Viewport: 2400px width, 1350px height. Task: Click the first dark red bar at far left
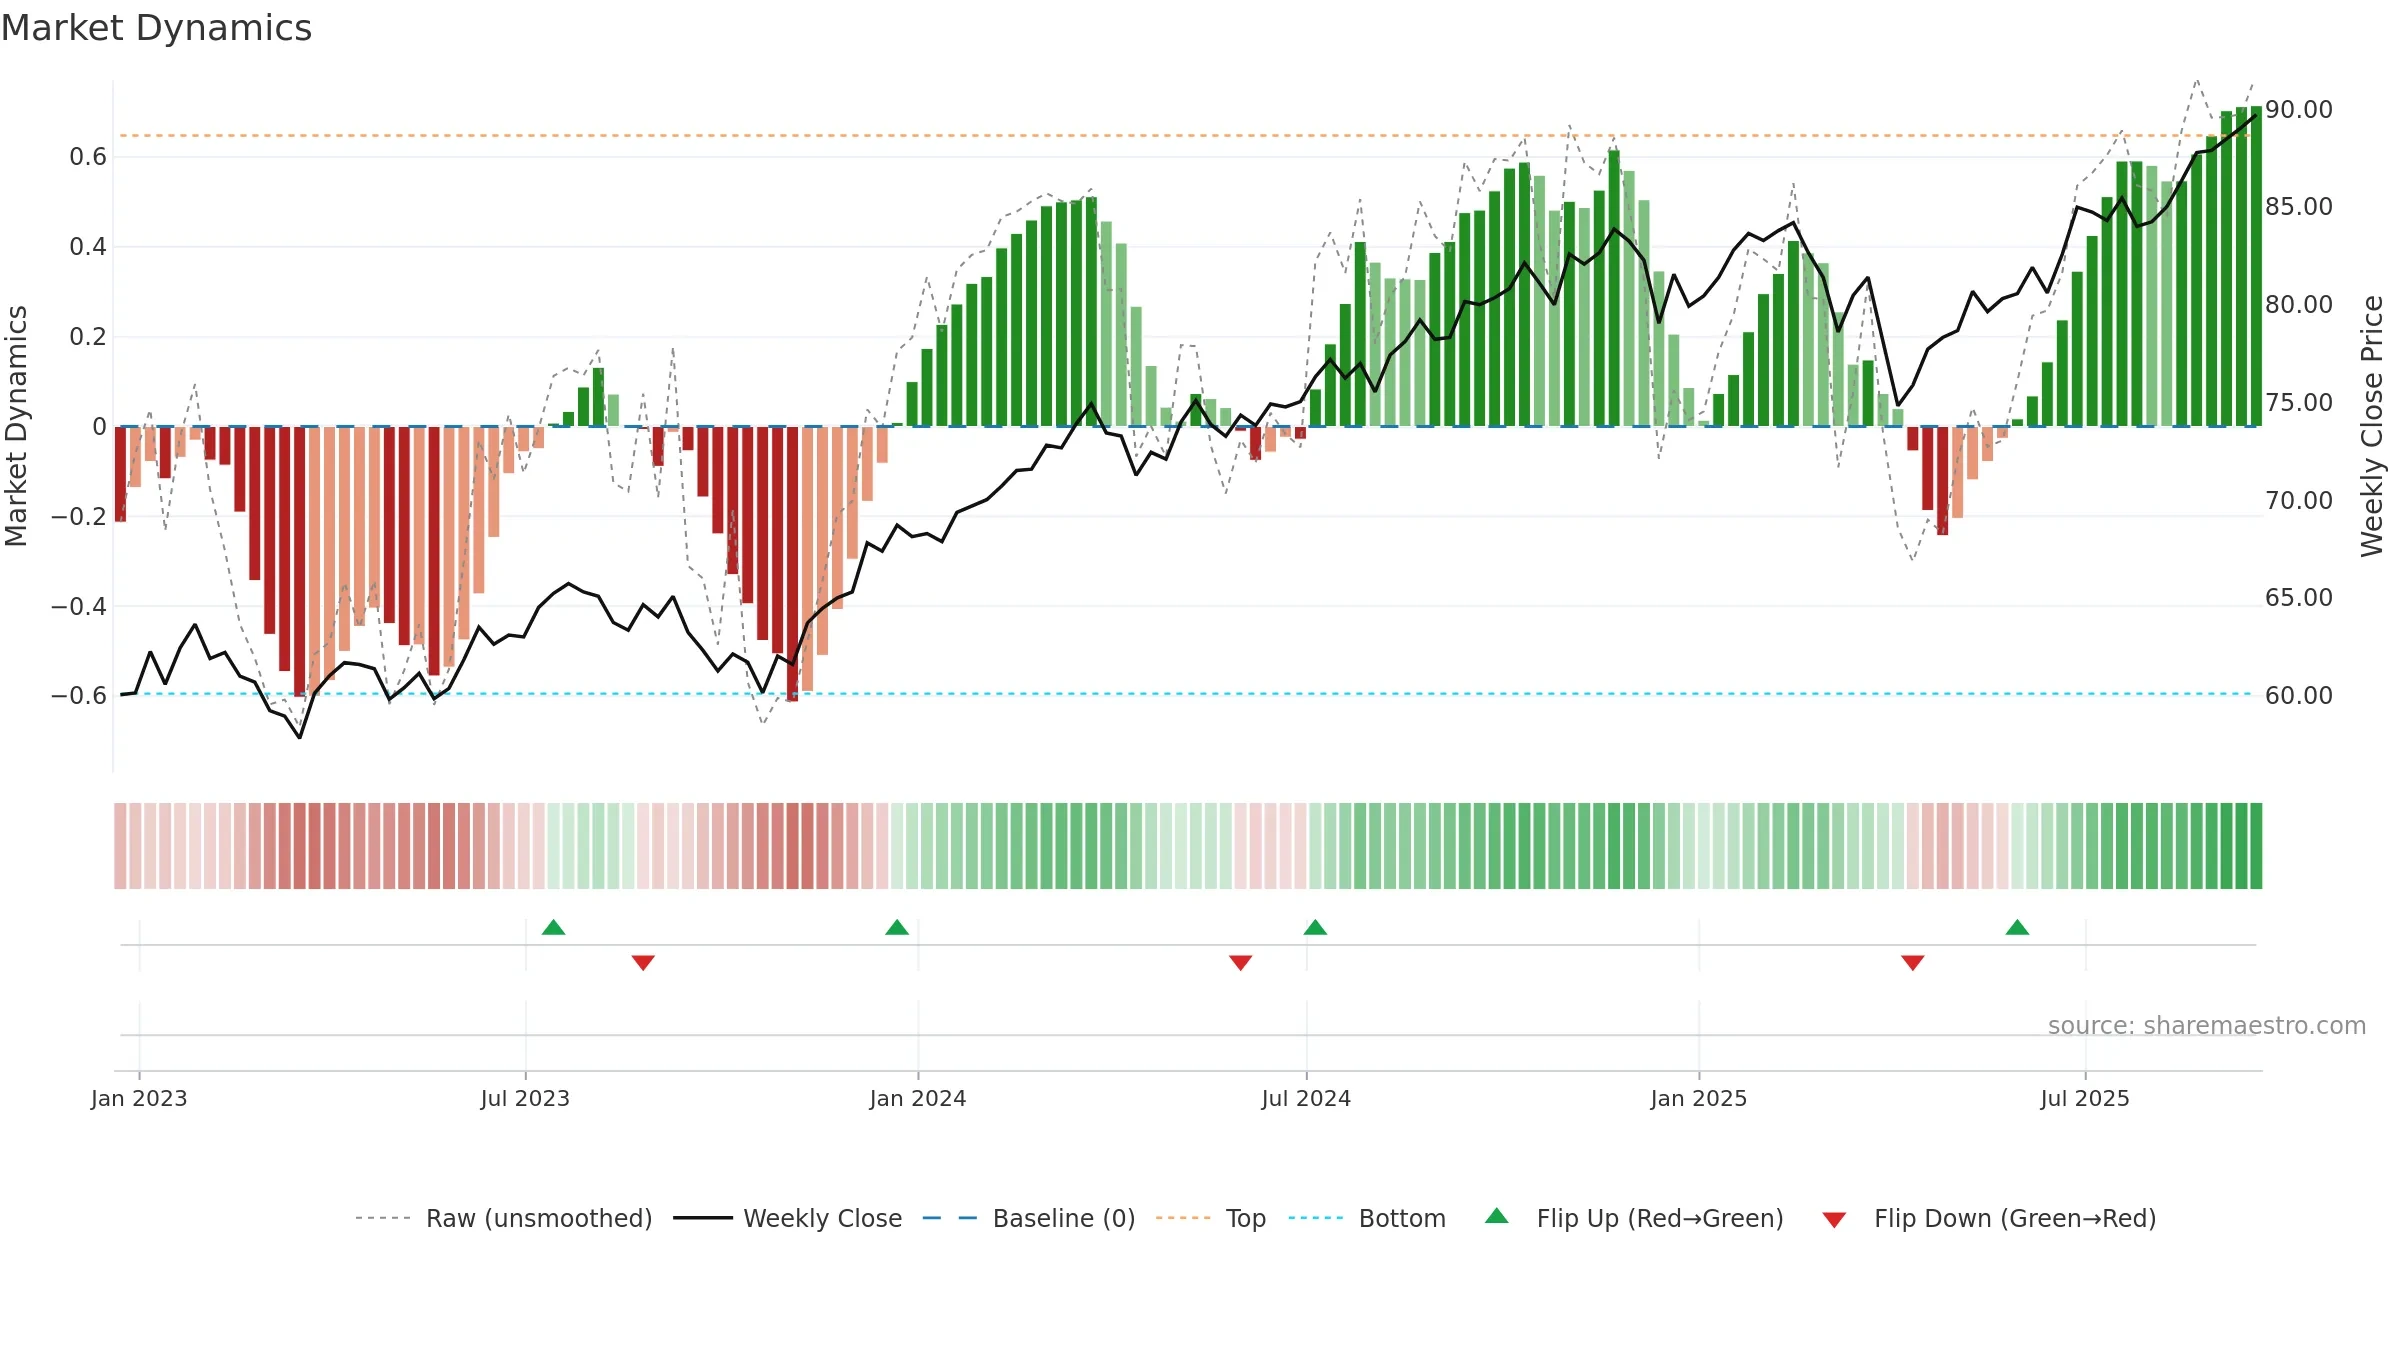121,474
